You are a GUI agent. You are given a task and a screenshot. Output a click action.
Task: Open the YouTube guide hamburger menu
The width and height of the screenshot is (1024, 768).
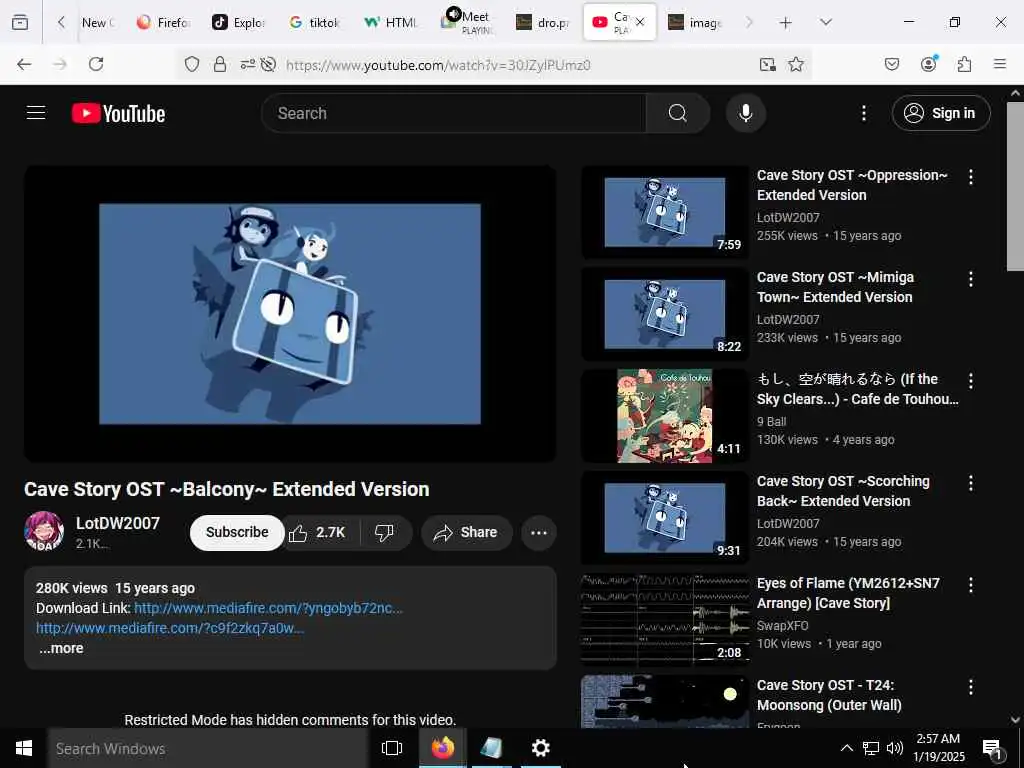click(x=36, y=113)
